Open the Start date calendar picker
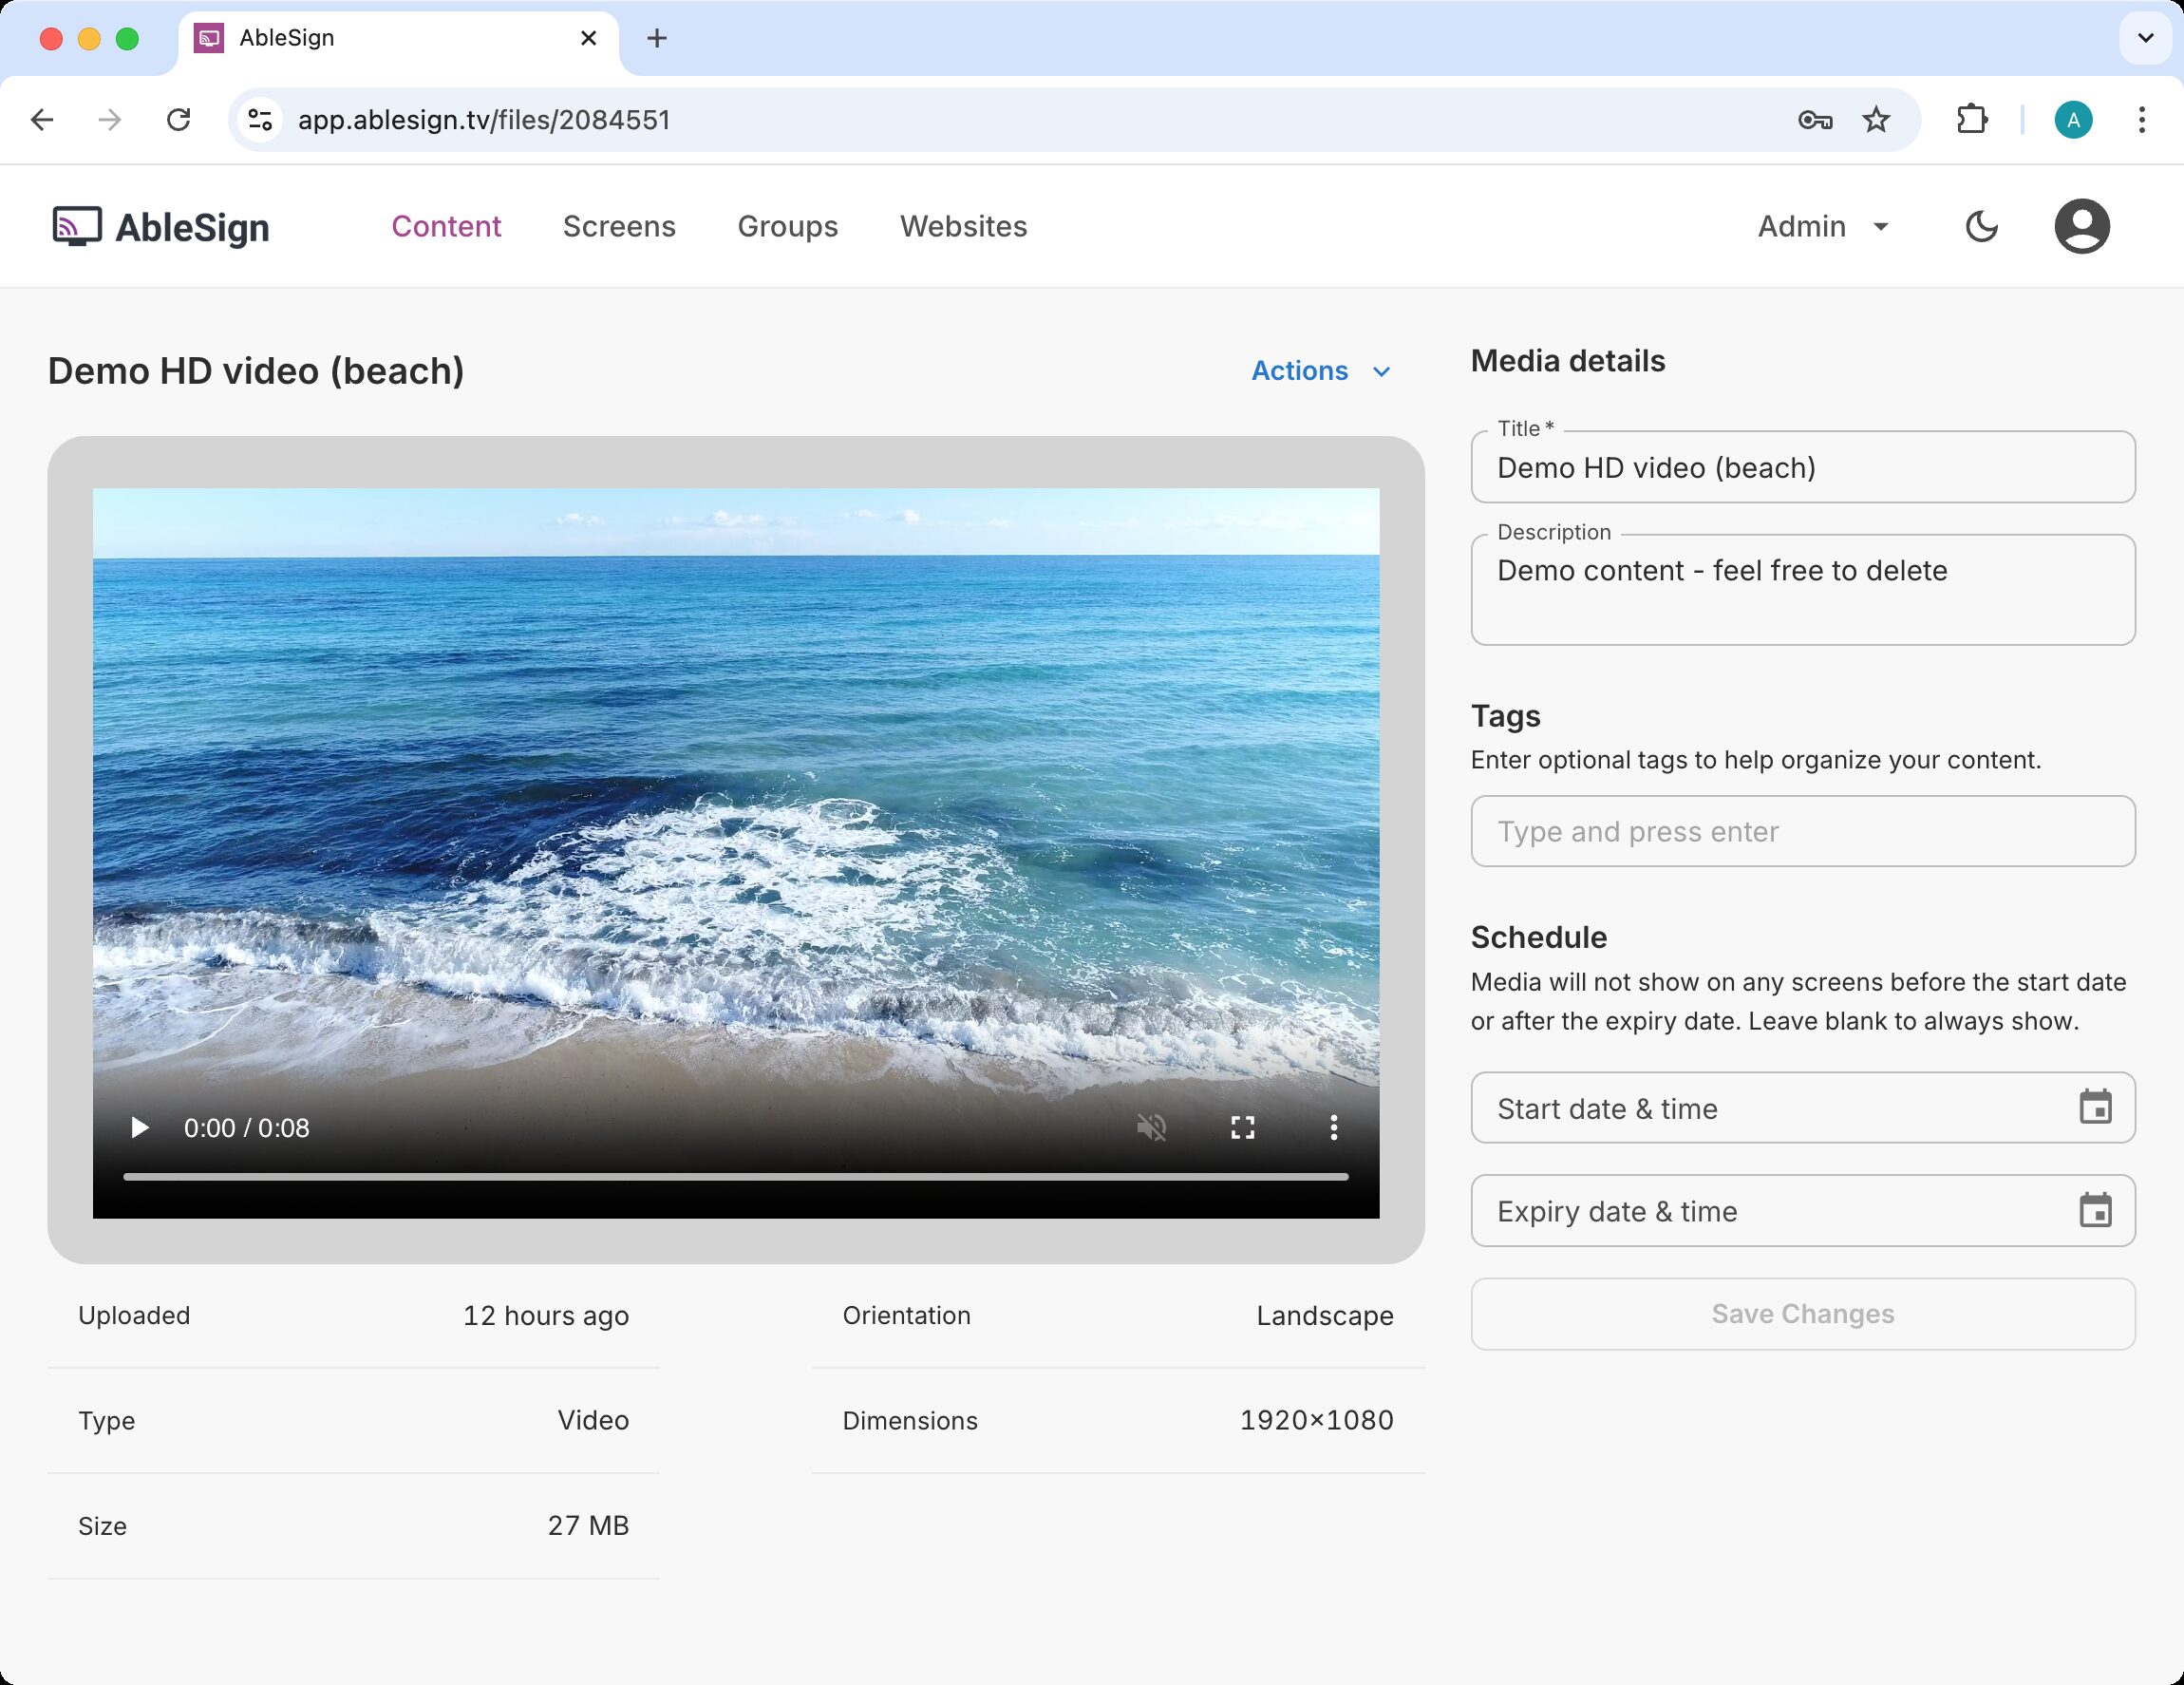2184x1685 pixels. pos(2097,1107)
